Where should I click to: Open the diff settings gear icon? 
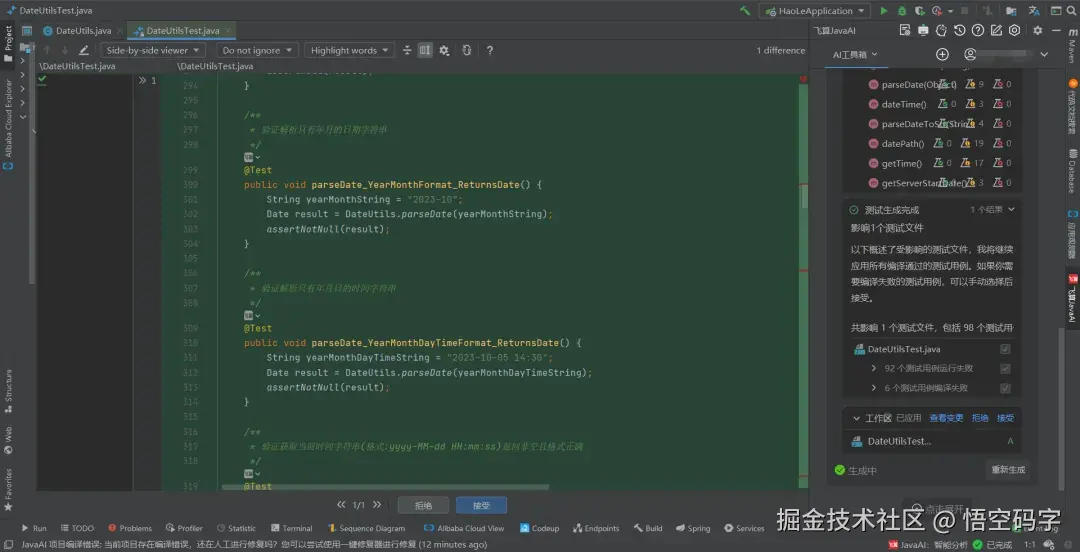coord(444,50)
